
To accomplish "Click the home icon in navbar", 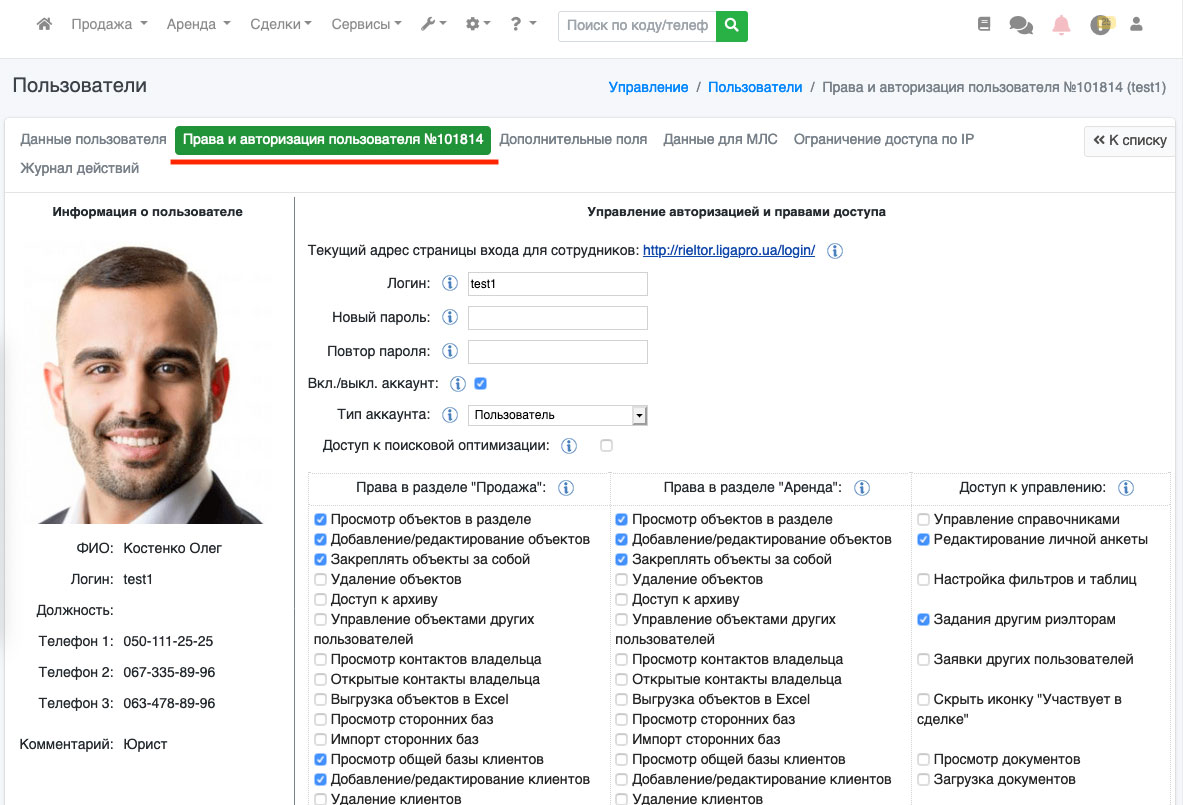I will point(44,25).
